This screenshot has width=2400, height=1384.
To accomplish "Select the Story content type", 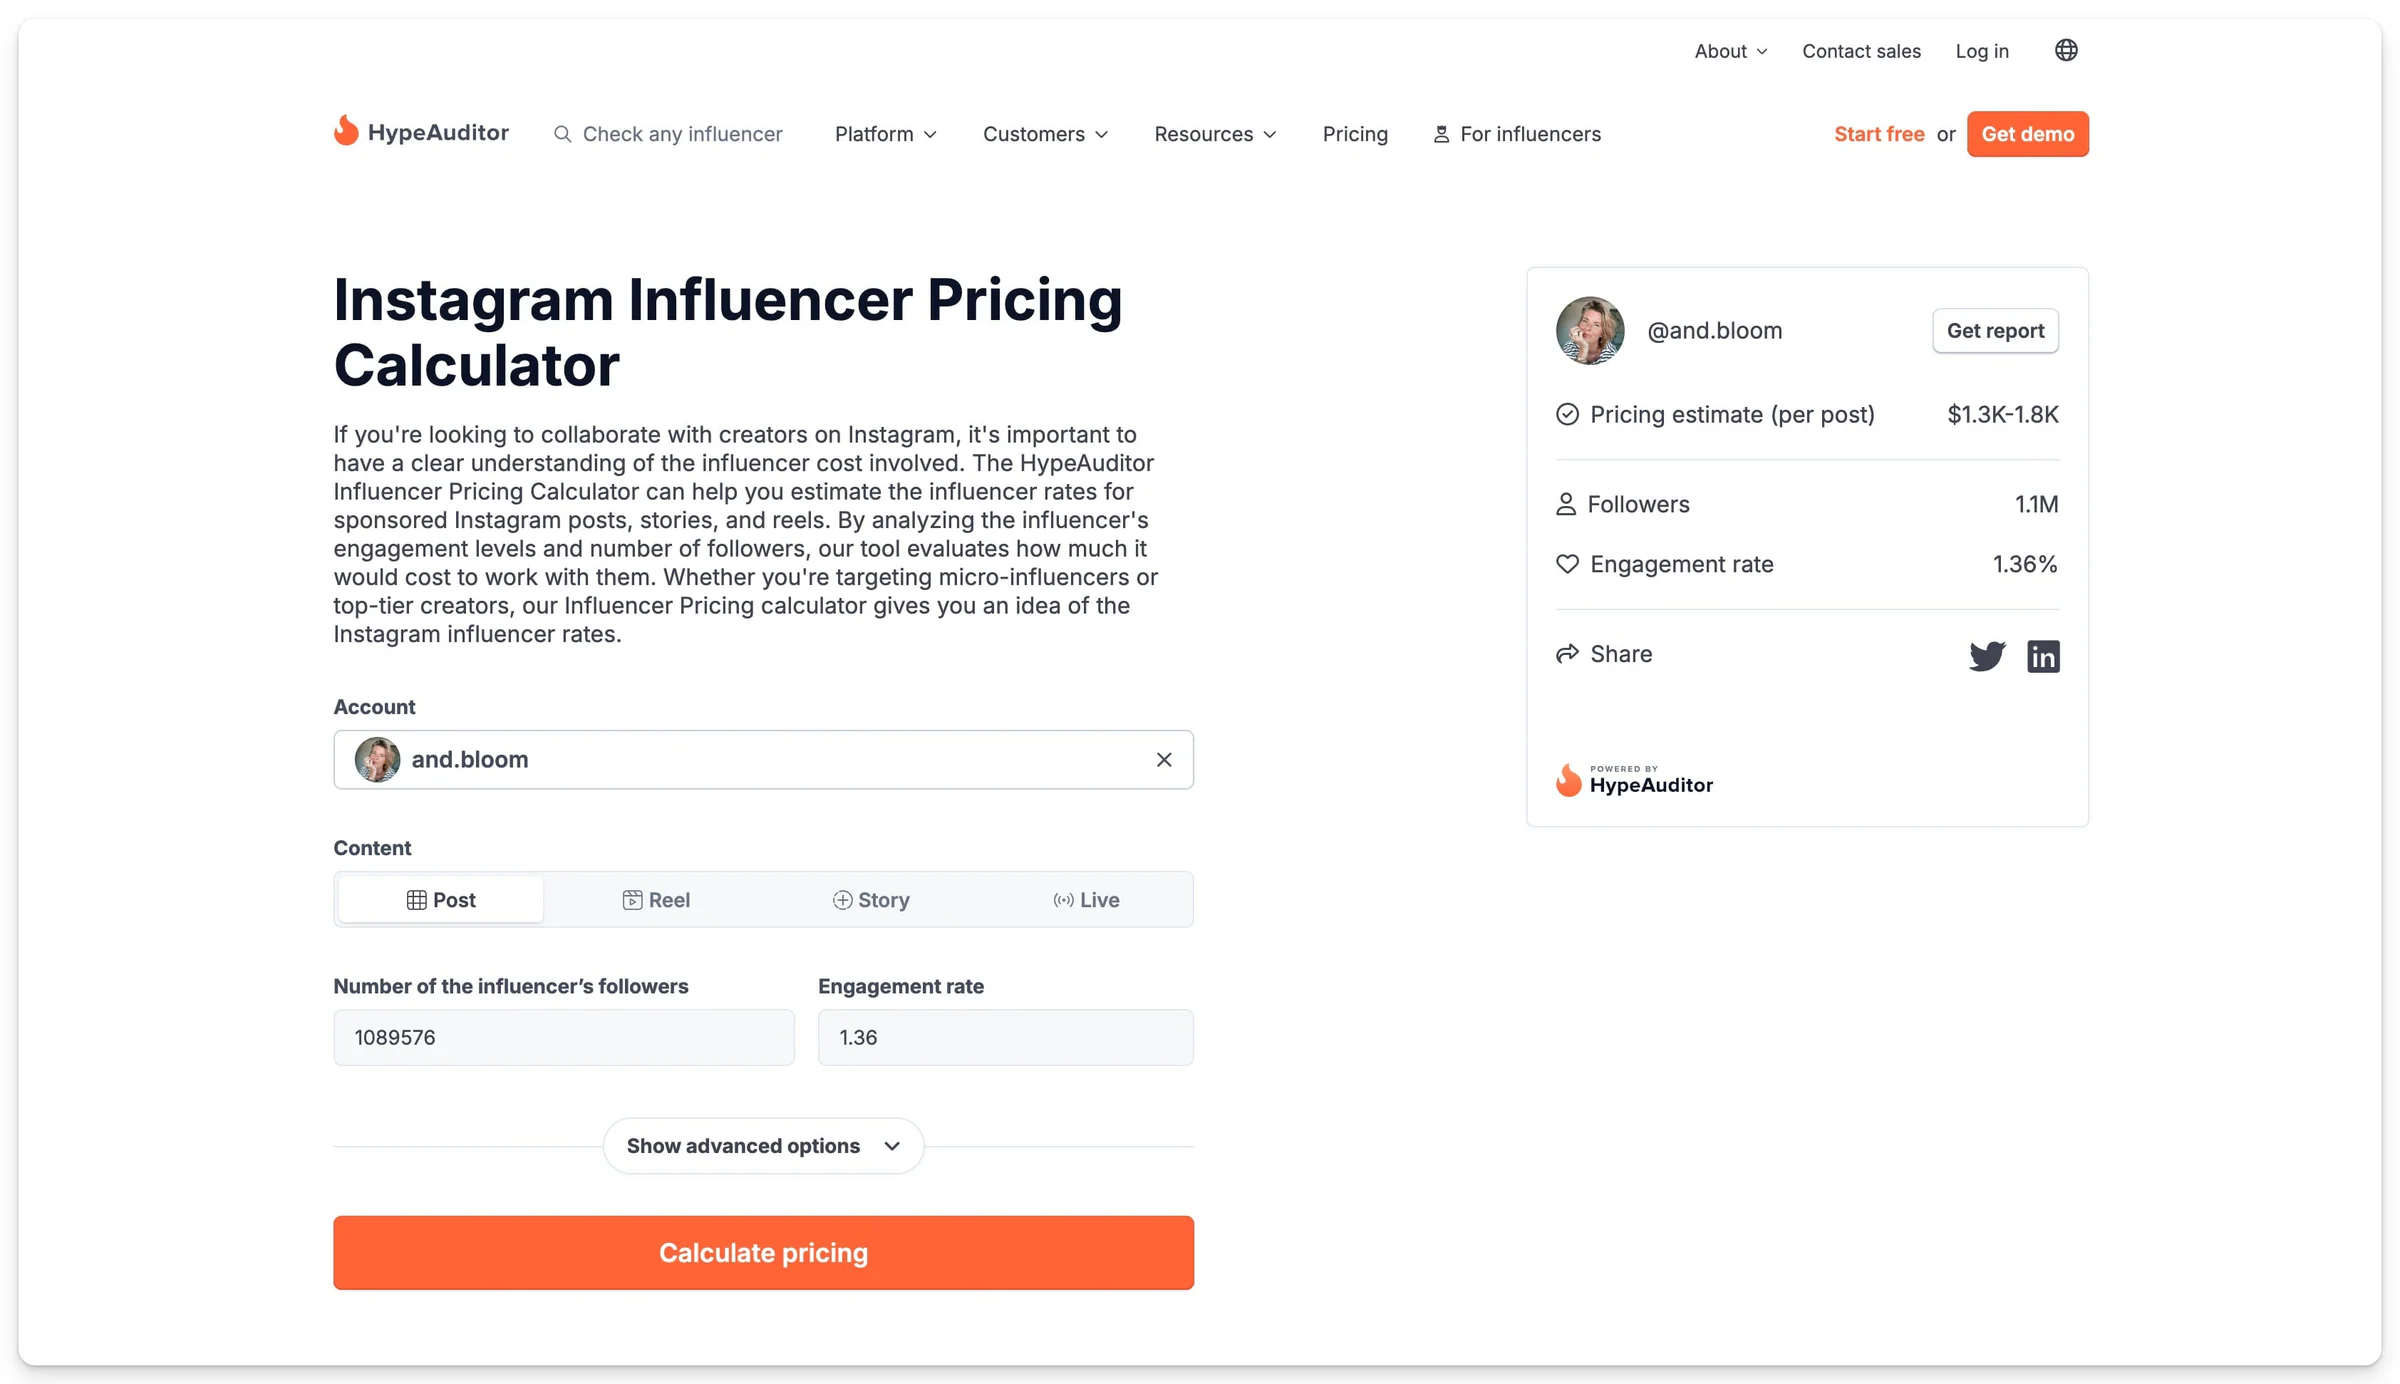I will click(x=871, y=900).
